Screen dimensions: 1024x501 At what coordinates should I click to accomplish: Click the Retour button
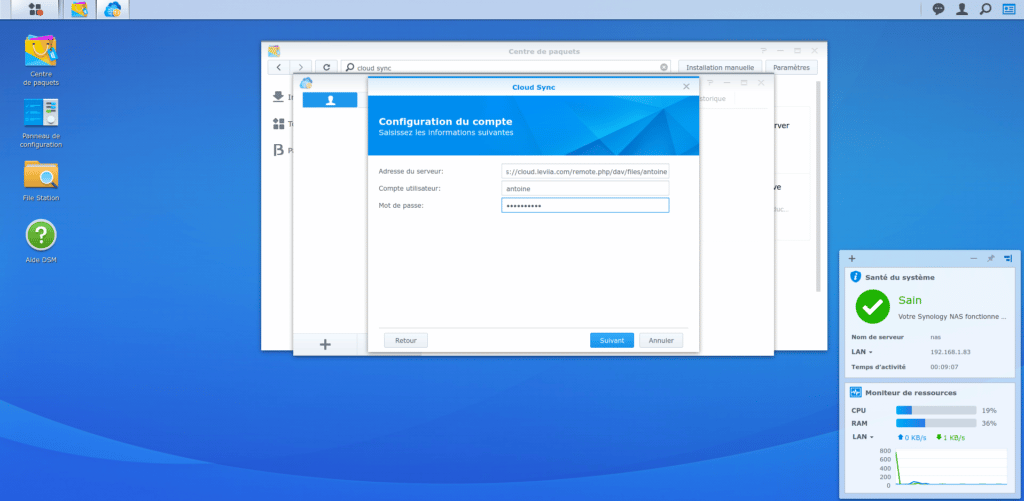406,340
